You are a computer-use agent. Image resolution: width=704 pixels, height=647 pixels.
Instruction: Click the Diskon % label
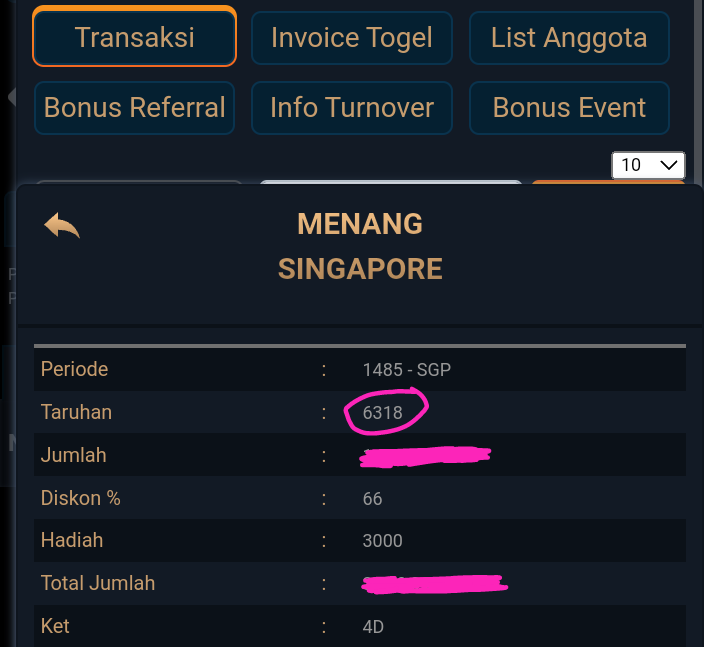pos(80,498)
